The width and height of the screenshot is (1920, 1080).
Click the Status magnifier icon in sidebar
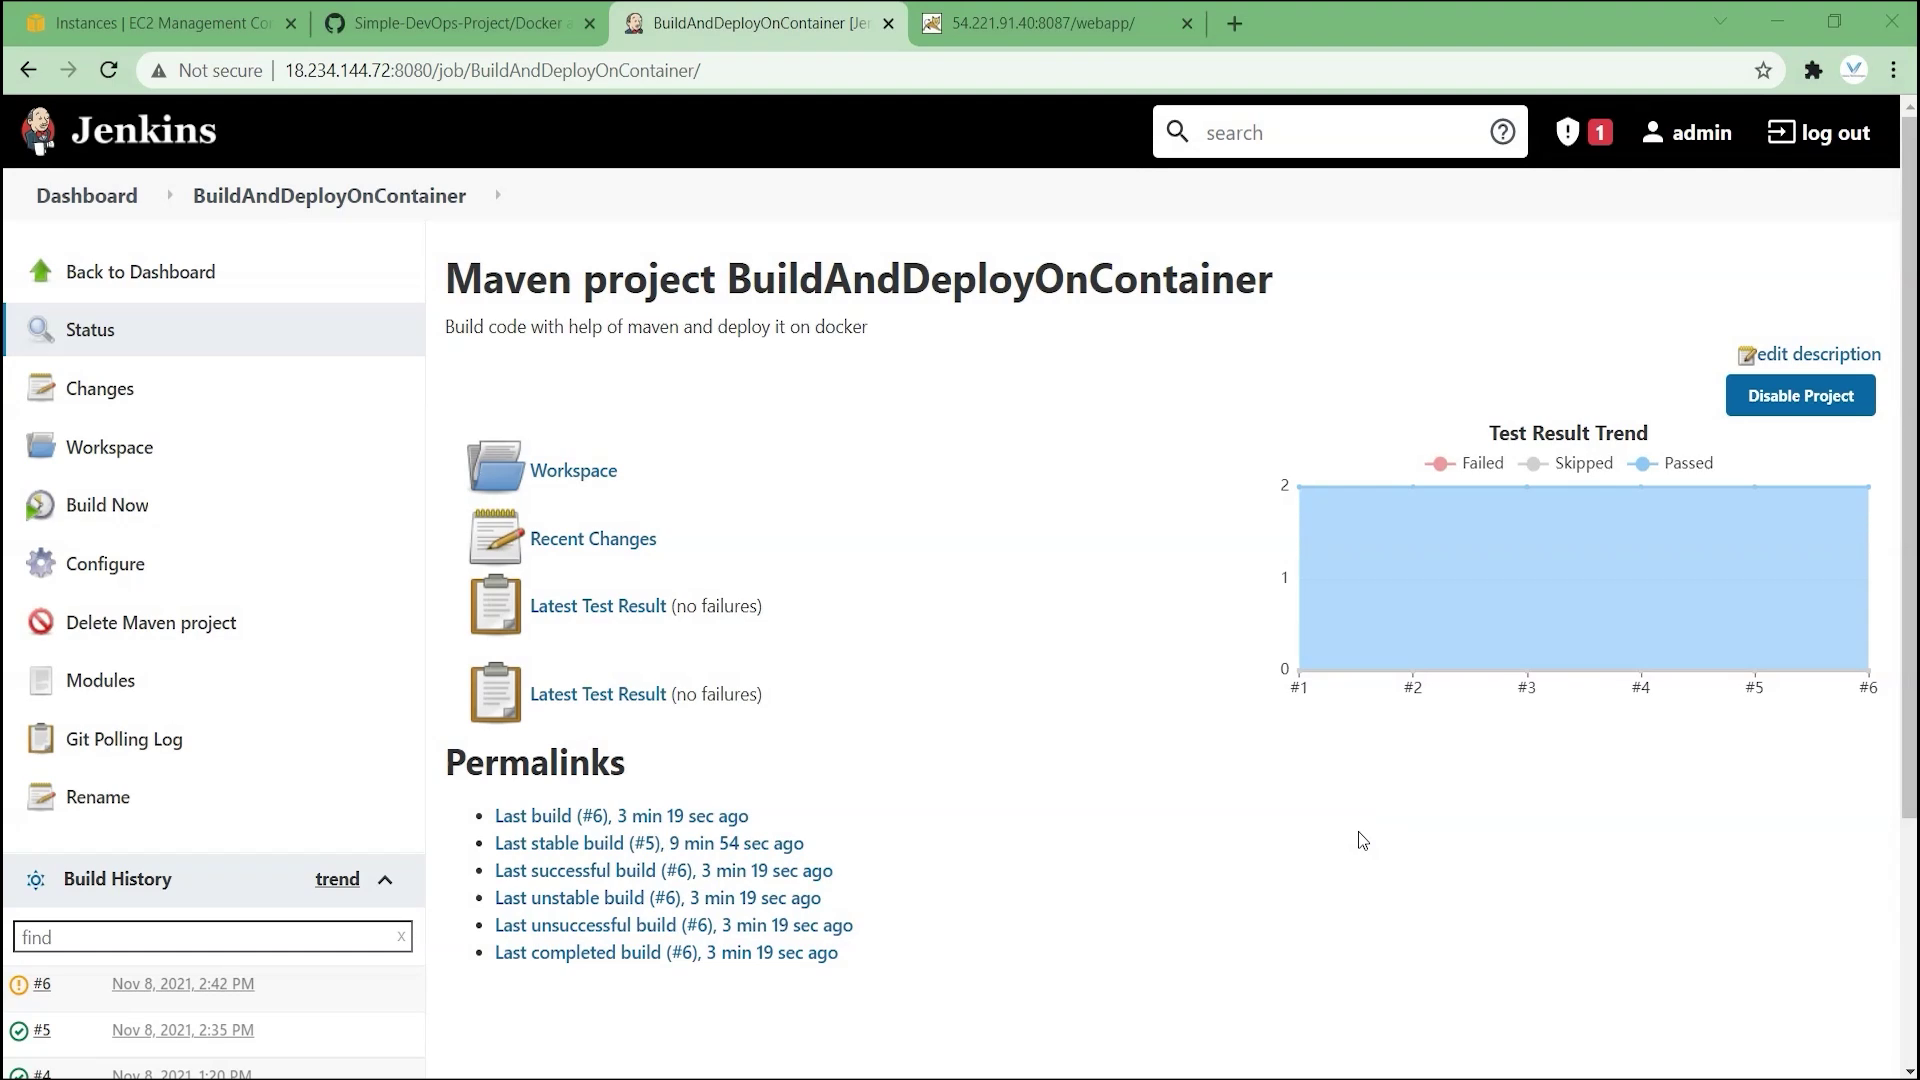pos(41,329)
